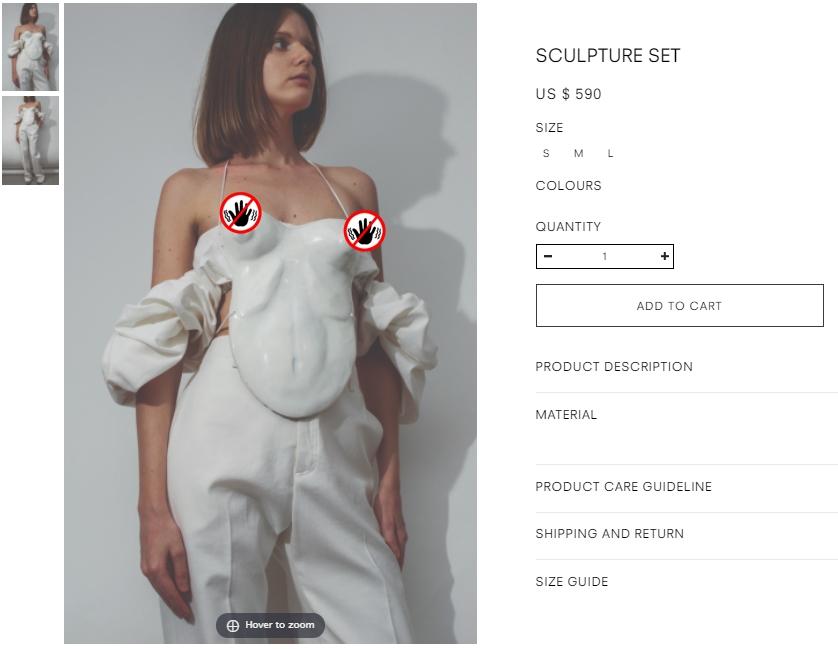Click the left no-touch hand icon
The width and height of the screenshot is (838, 649).
[241, 213]
